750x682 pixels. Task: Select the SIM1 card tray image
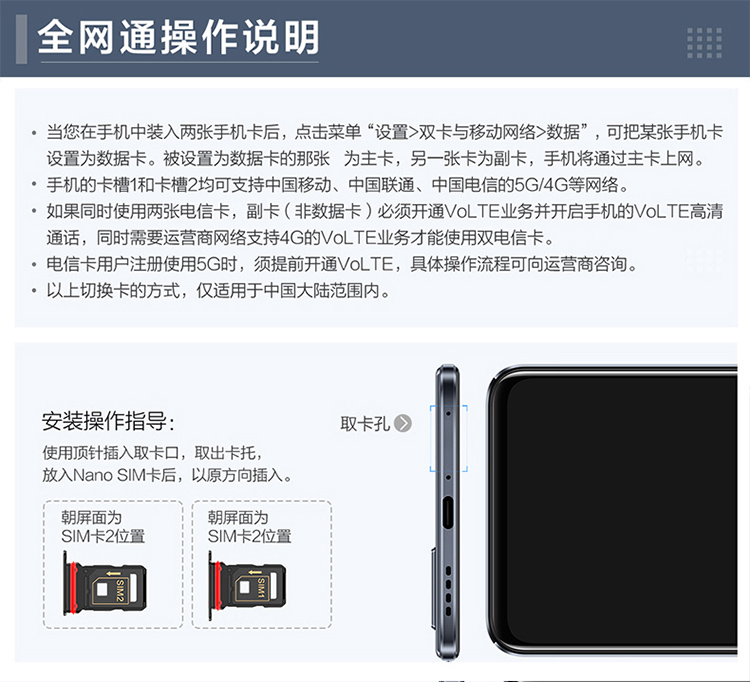(x=247, y=584)
